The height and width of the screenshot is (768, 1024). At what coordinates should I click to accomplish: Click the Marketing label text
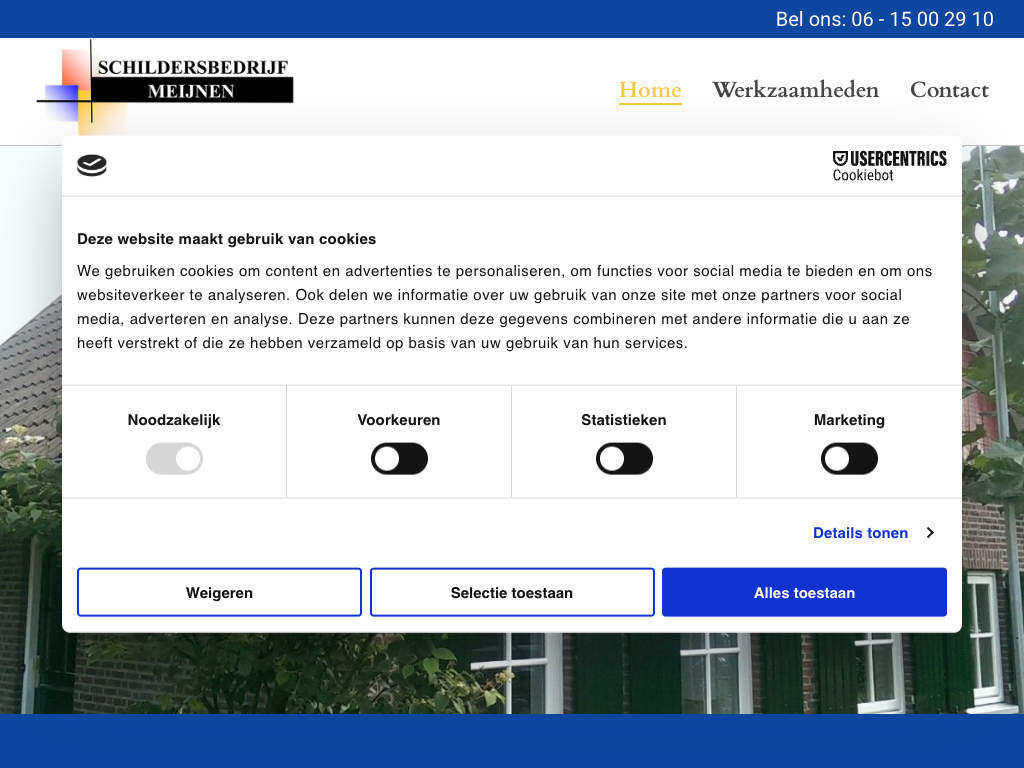[x=849, y=420]
